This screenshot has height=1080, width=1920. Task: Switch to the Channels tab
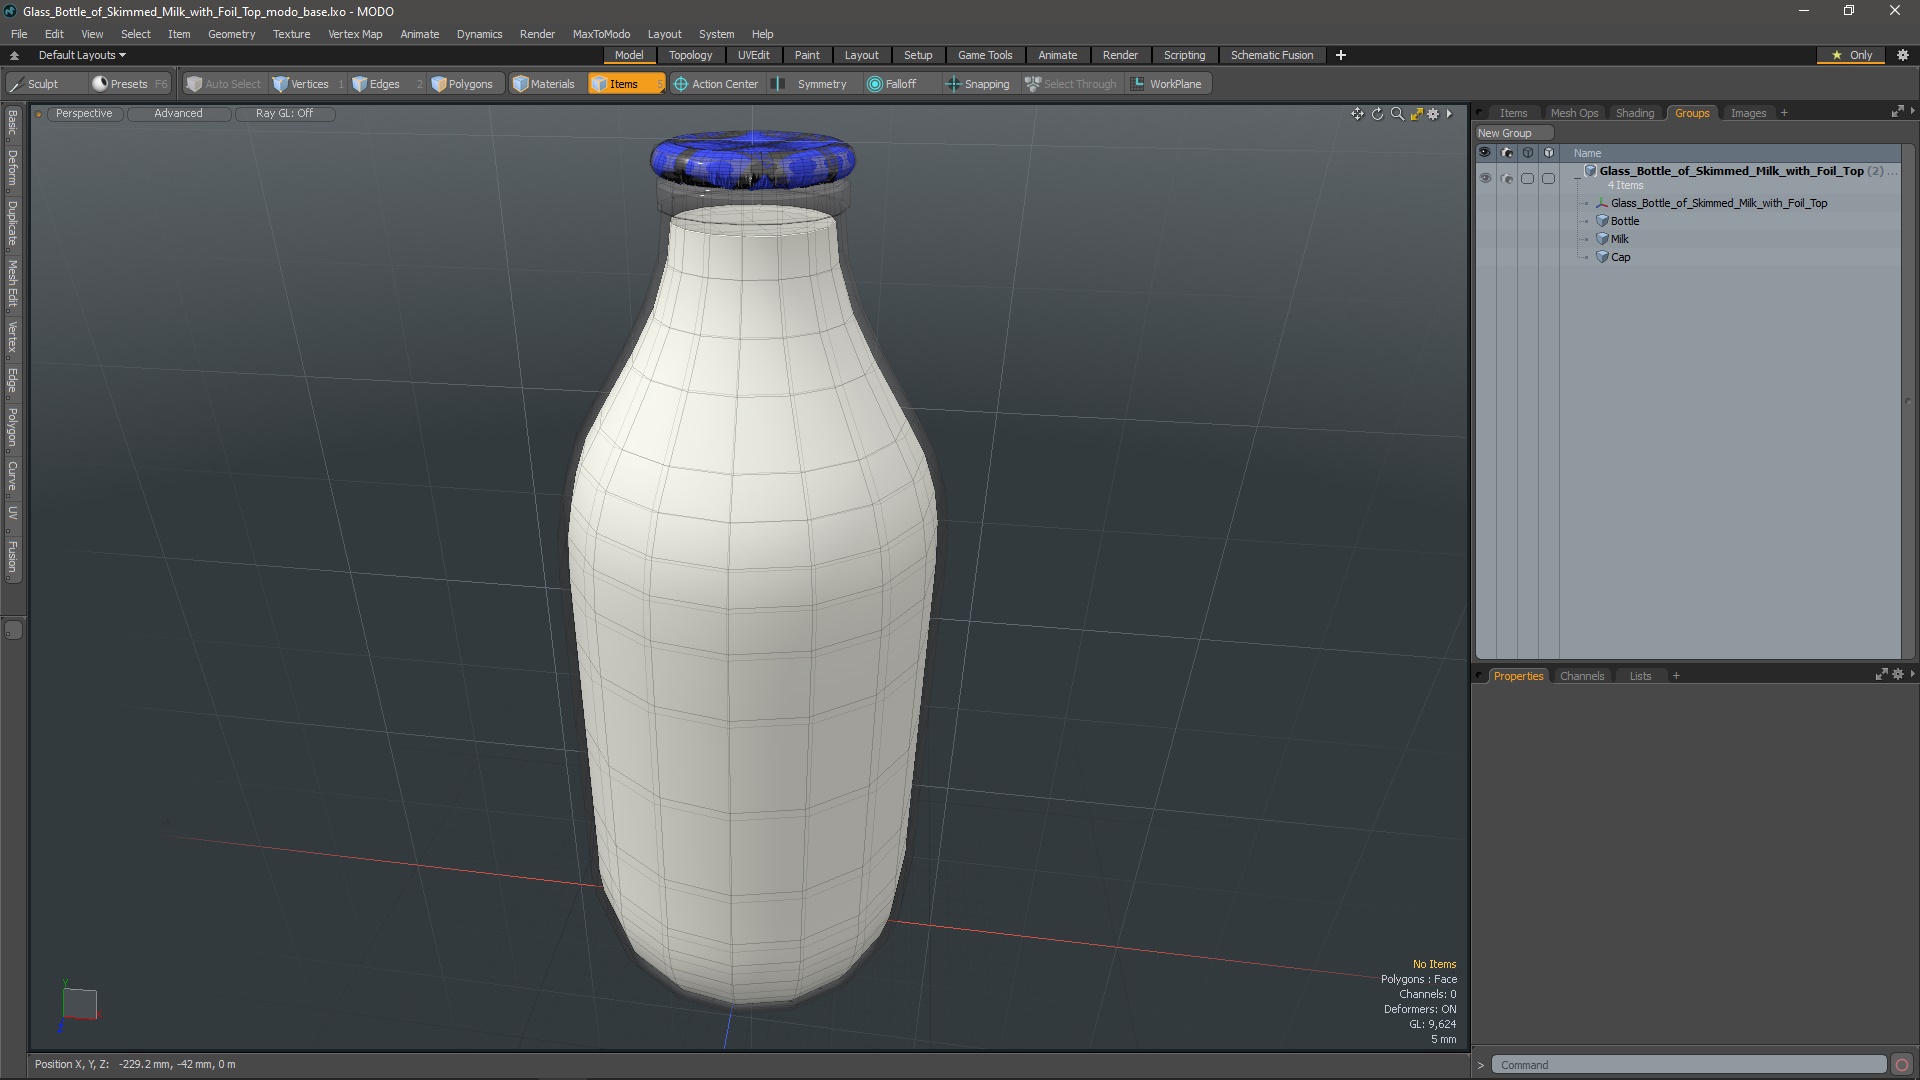pyautogui.click(x=1582, y=676)
